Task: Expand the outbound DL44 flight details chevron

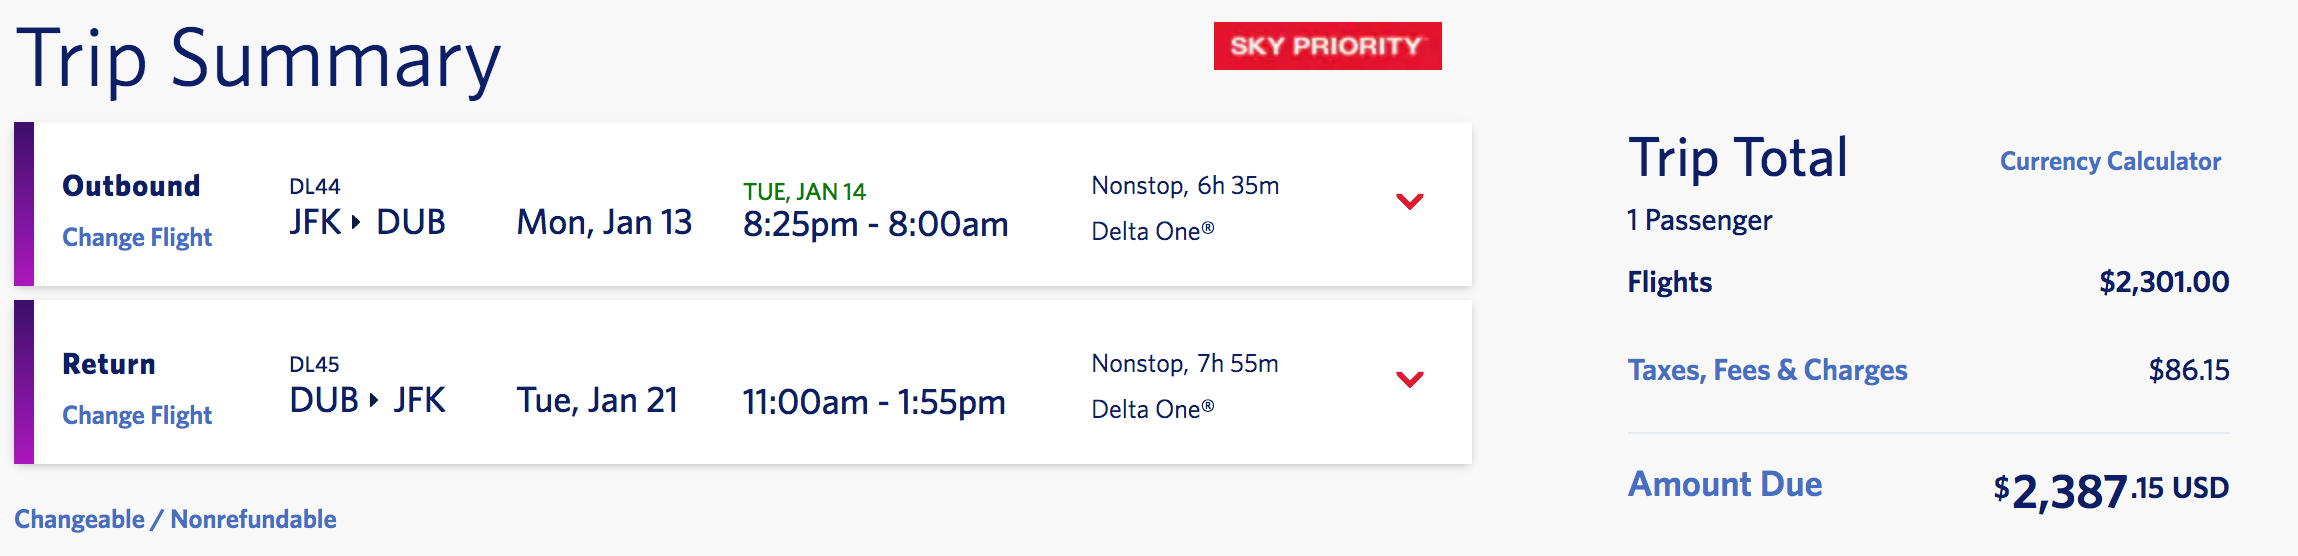Action: click(x=1410, y=201)
